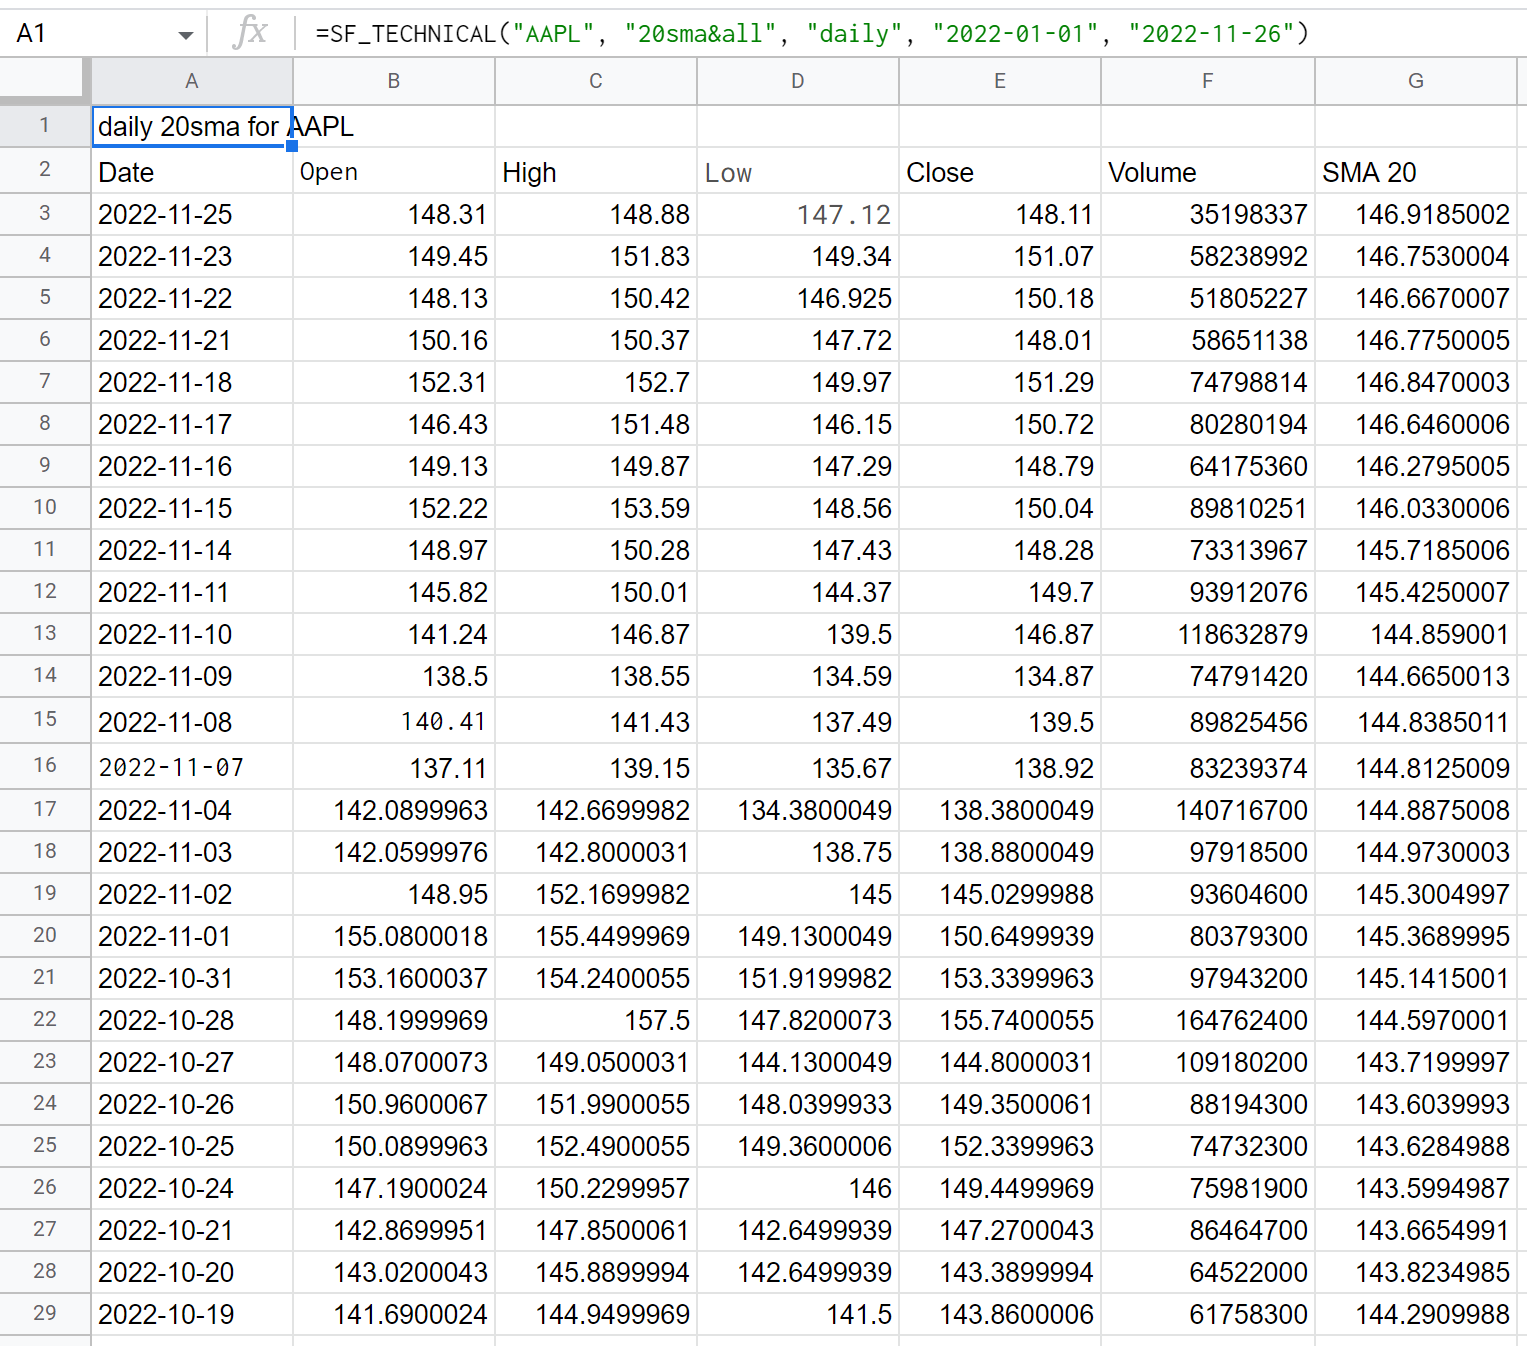Click low value 146 in row 26
Screen dimensions: 1527x1346
(798, 1188)
